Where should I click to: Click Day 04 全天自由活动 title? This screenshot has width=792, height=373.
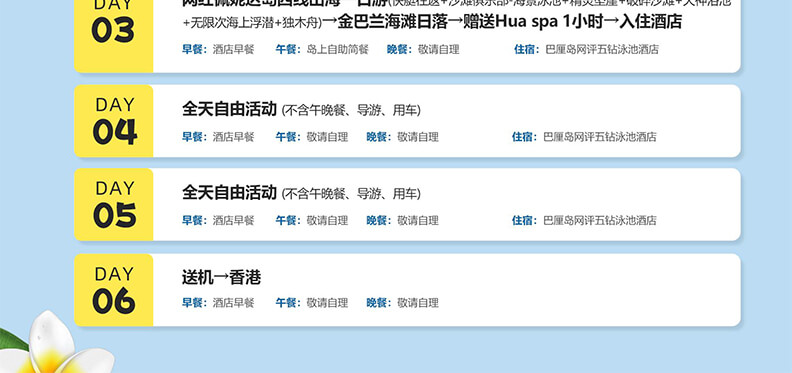point(229,109)
